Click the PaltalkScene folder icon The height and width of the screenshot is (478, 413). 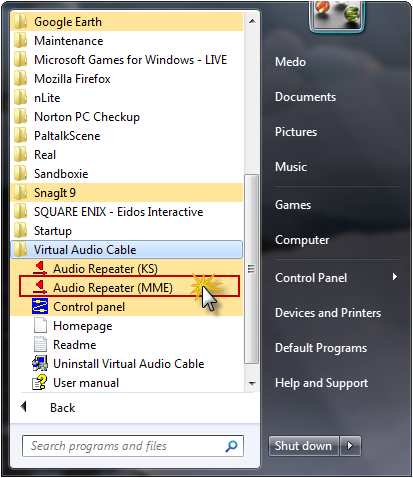(x=21, y=136)
